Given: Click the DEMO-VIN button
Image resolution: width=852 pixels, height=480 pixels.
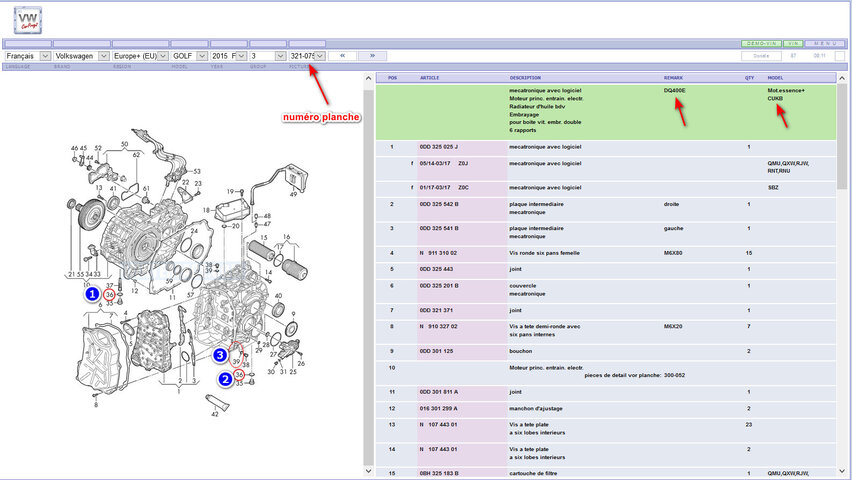Looking at the screenshot, I should coord(761,43).
